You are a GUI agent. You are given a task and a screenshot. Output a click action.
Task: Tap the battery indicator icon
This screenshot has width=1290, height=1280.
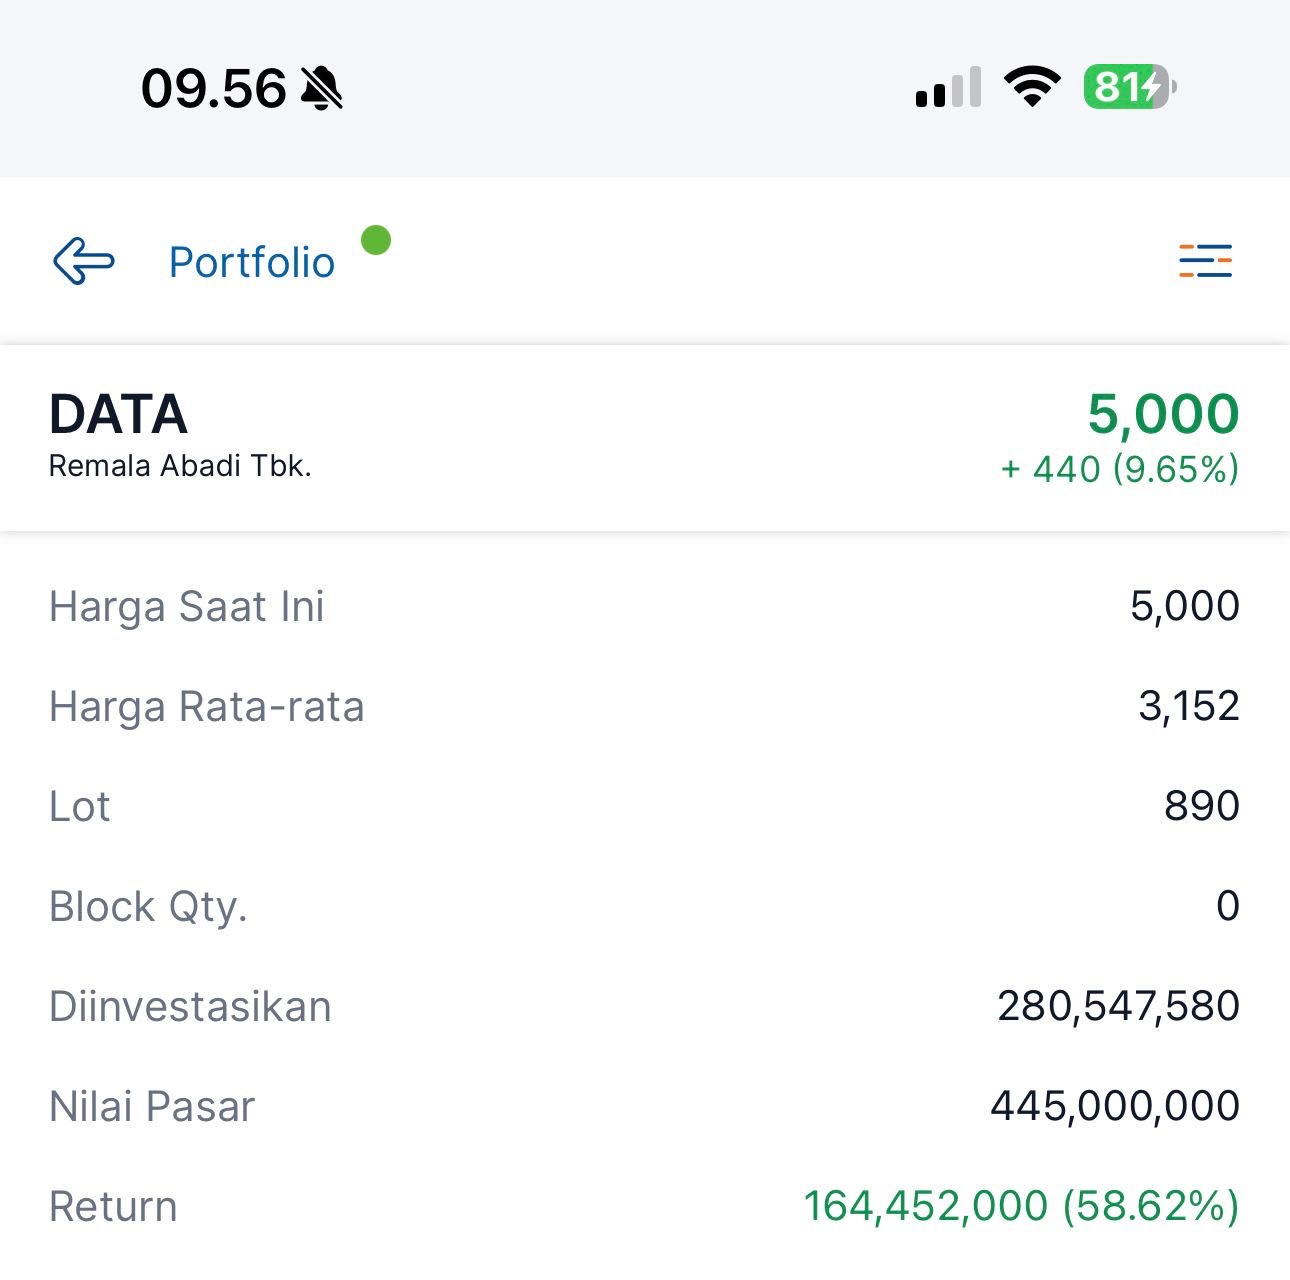pos(1130,87)
